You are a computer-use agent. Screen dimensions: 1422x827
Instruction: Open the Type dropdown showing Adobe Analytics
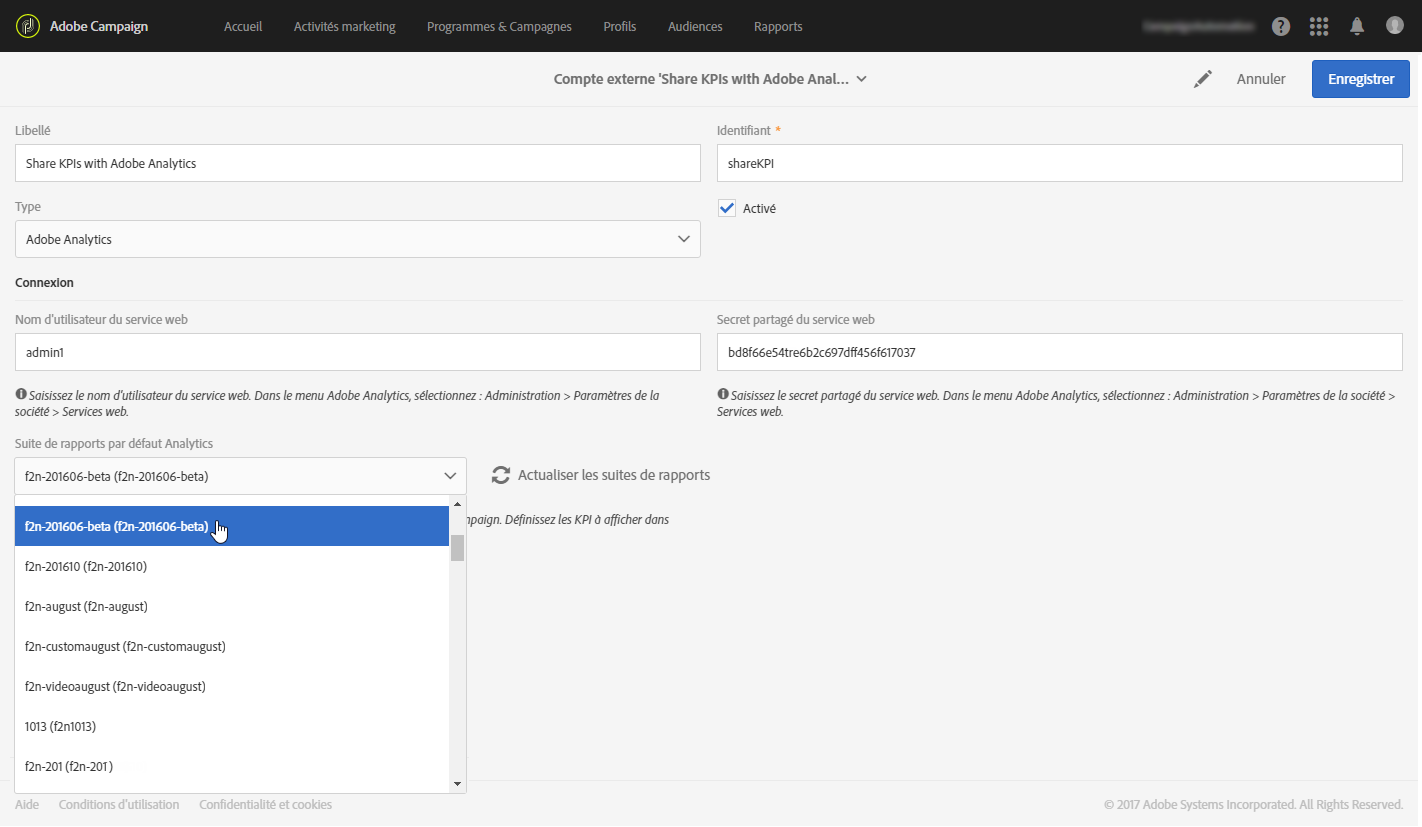coord(358,239)
